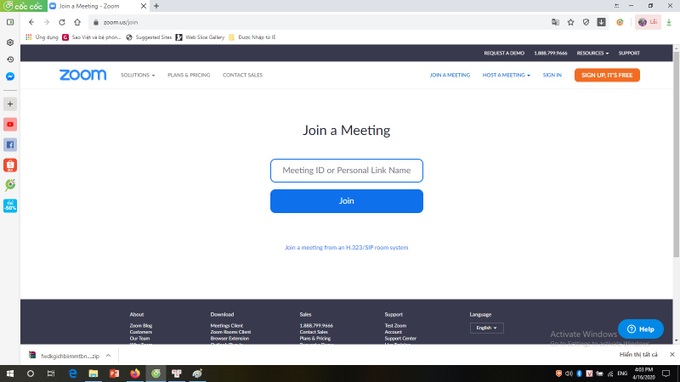Open the settings gear in the sidebar
Viewport: 680px width, 382px height.
(10, 42)
